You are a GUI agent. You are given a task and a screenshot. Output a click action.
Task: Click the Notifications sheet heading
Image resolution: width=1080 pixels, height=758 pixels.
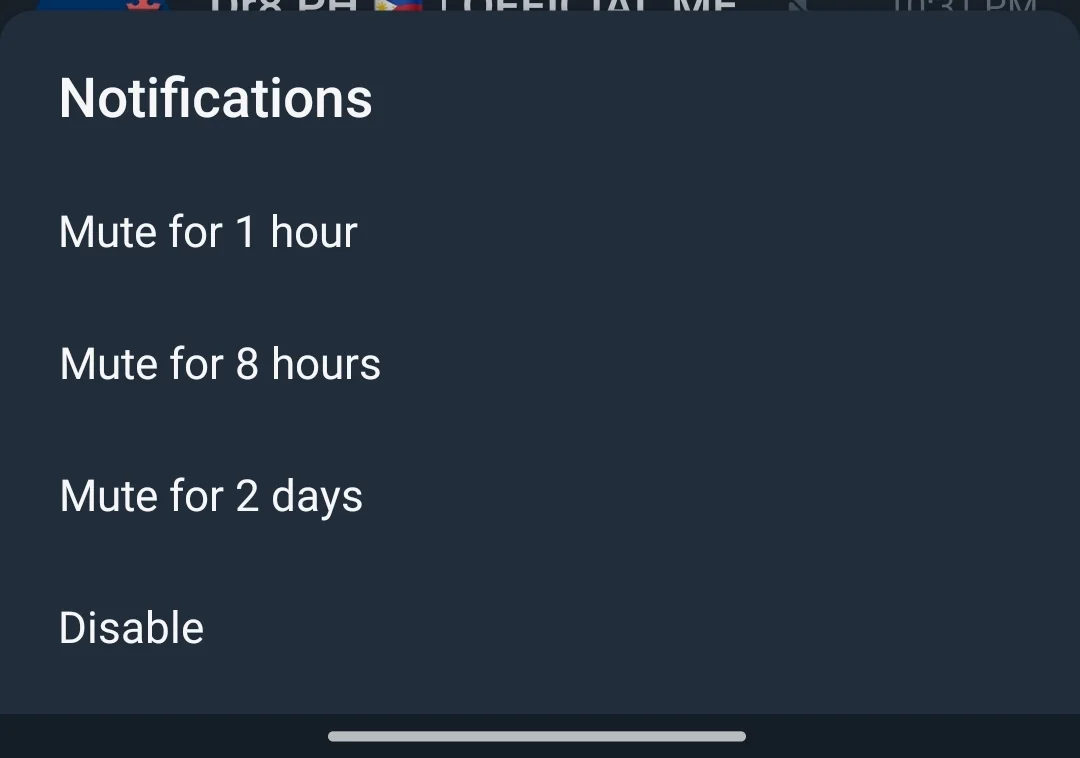coord(216,98)
